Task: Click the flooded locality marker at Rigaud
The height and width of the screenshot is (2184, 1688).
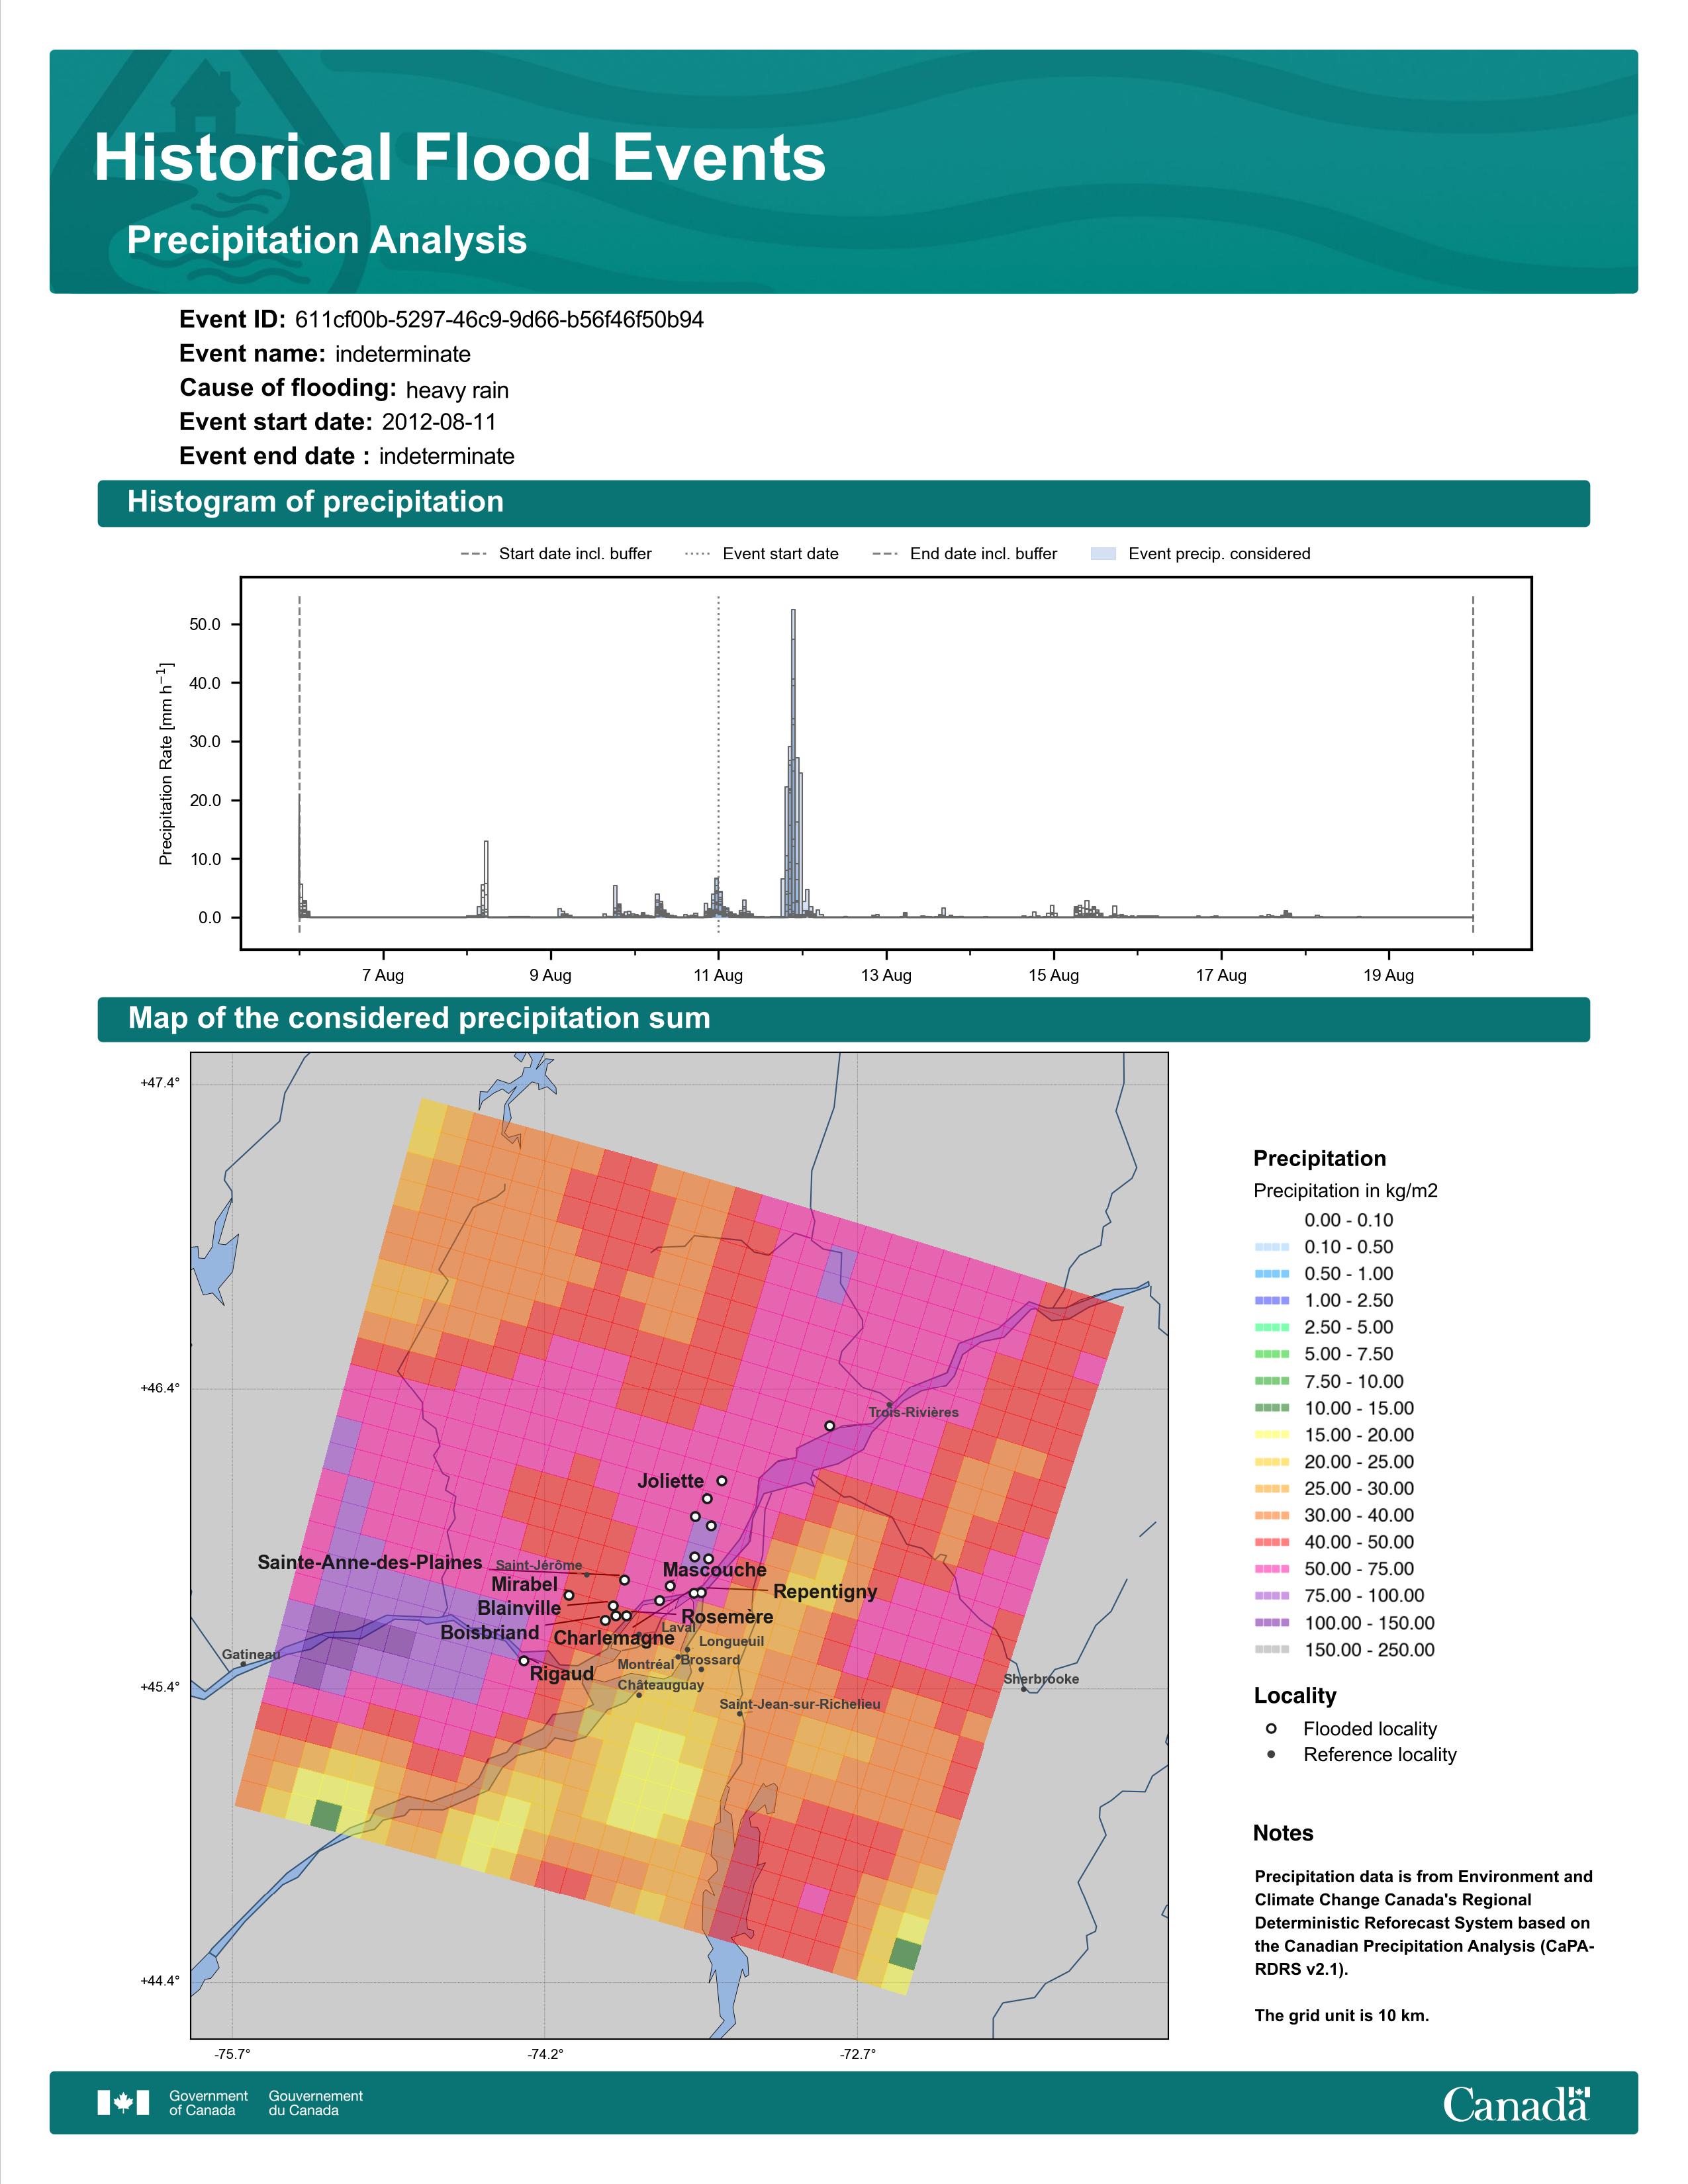Action: (523, 1661)
